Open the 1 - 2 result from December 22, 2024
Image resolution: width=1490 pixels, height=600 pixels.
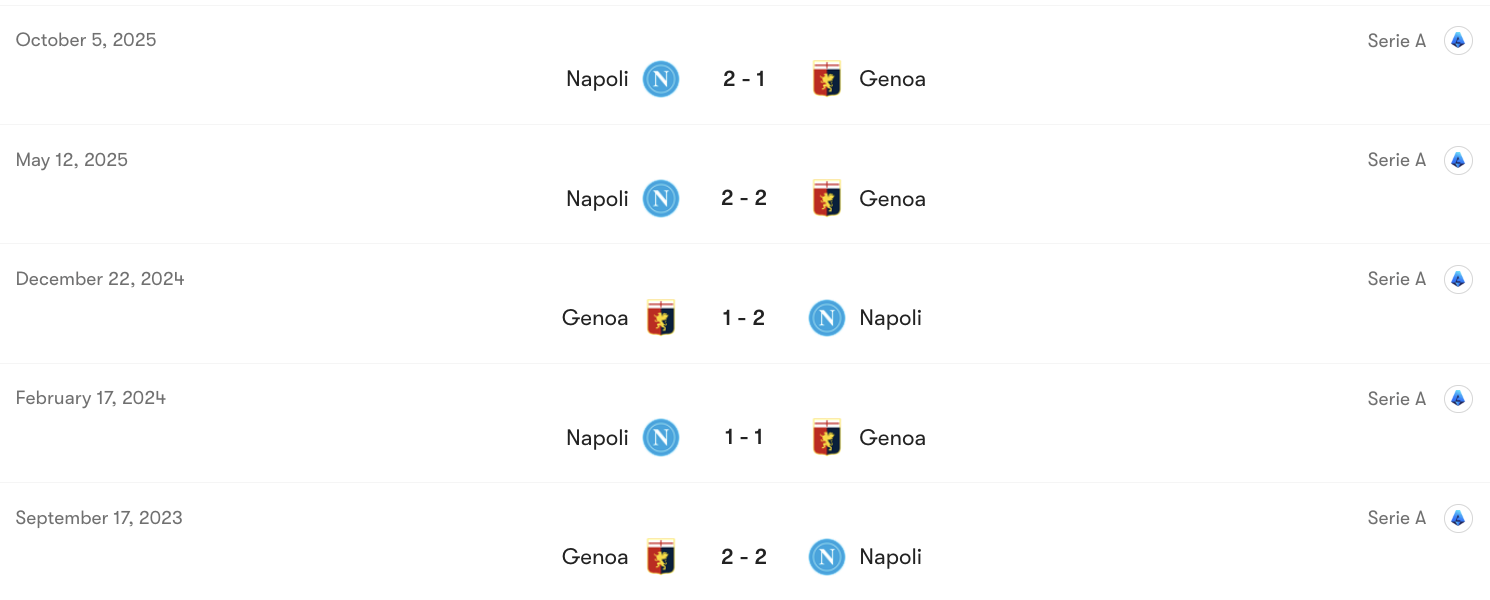tap(744, 317)
